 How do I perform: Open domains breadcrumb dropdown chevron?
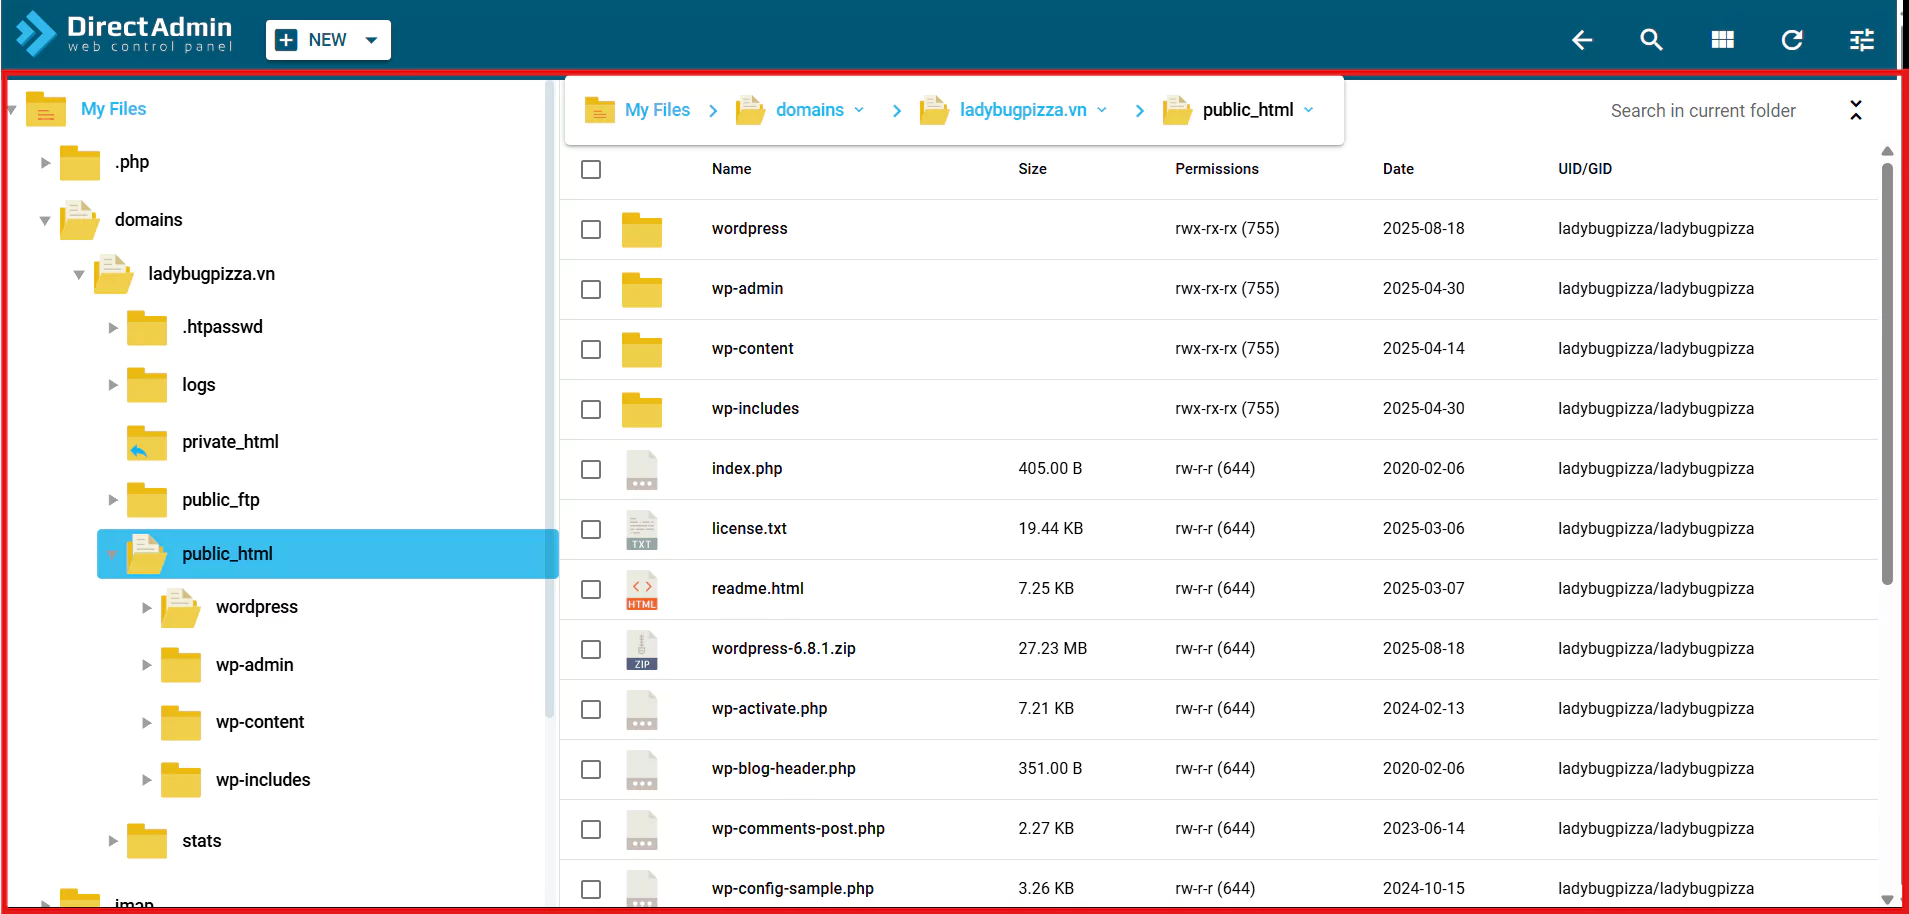coord(859,110)
